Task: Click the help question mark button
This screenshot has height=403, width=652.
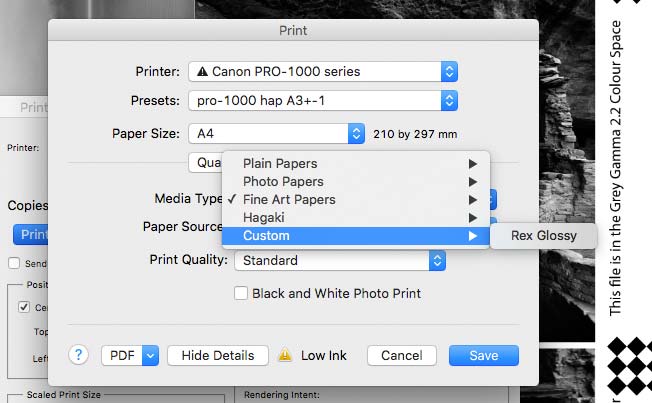Action: [x=79, y=355]
